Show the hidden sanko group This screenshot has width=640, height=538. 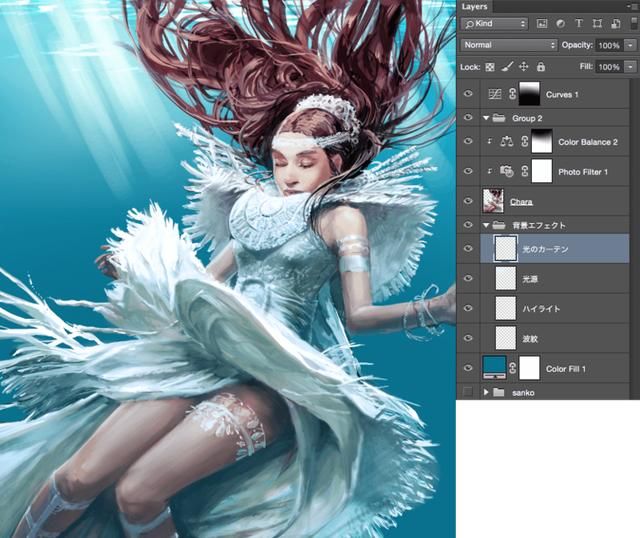pos(468,392)
